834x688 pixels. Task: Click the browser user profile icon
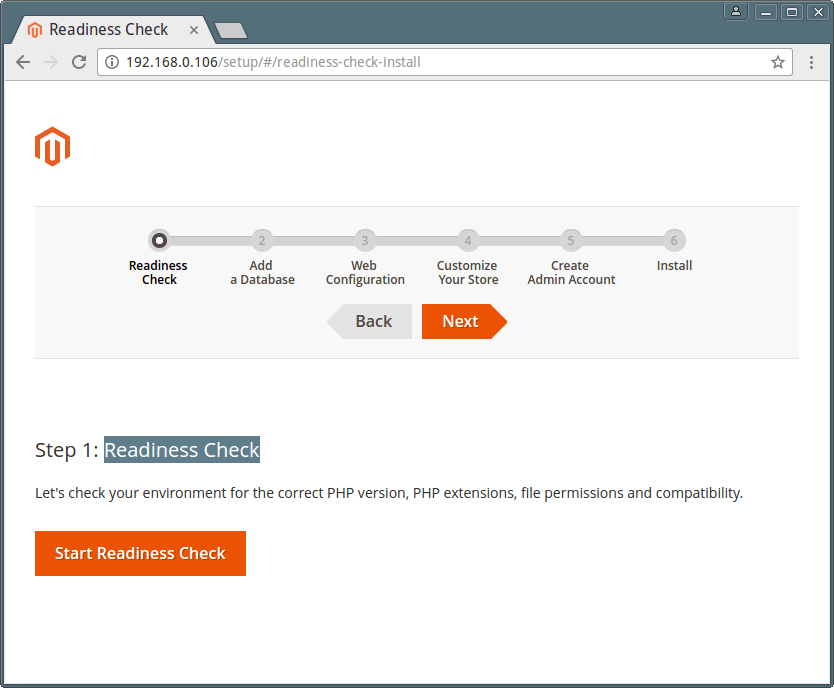[x=736, y=11]
